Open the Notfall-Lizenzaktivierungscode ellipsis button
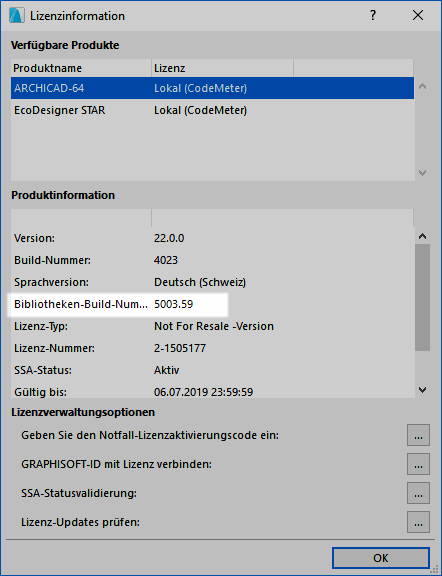The image size is (442, 576). pyautogui.click(x=418, y=435)
